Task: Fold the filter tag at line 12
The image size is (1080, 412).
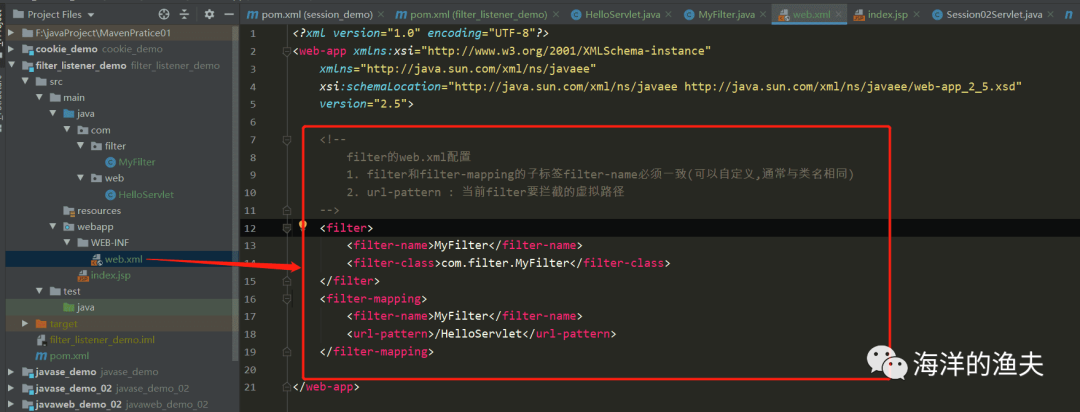Action: [x=287, y=228]
